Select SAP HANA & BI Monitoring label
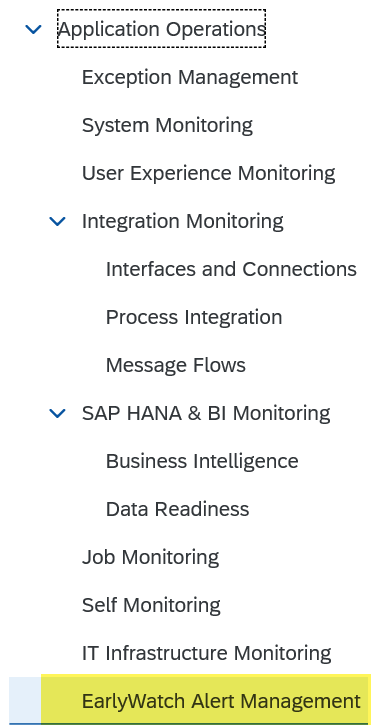This screenshot has width=371, height=726. pos(206,413)
